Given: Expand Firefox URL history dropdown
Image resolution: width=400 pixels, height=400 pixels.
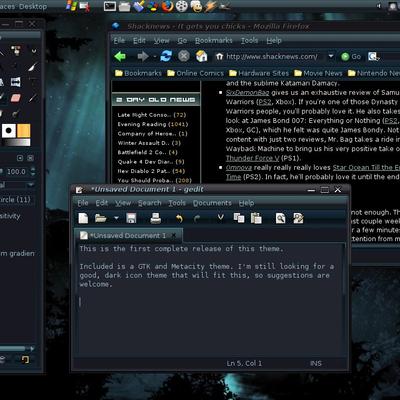Looking at the screenshot, I should click(x=331, y=56).
